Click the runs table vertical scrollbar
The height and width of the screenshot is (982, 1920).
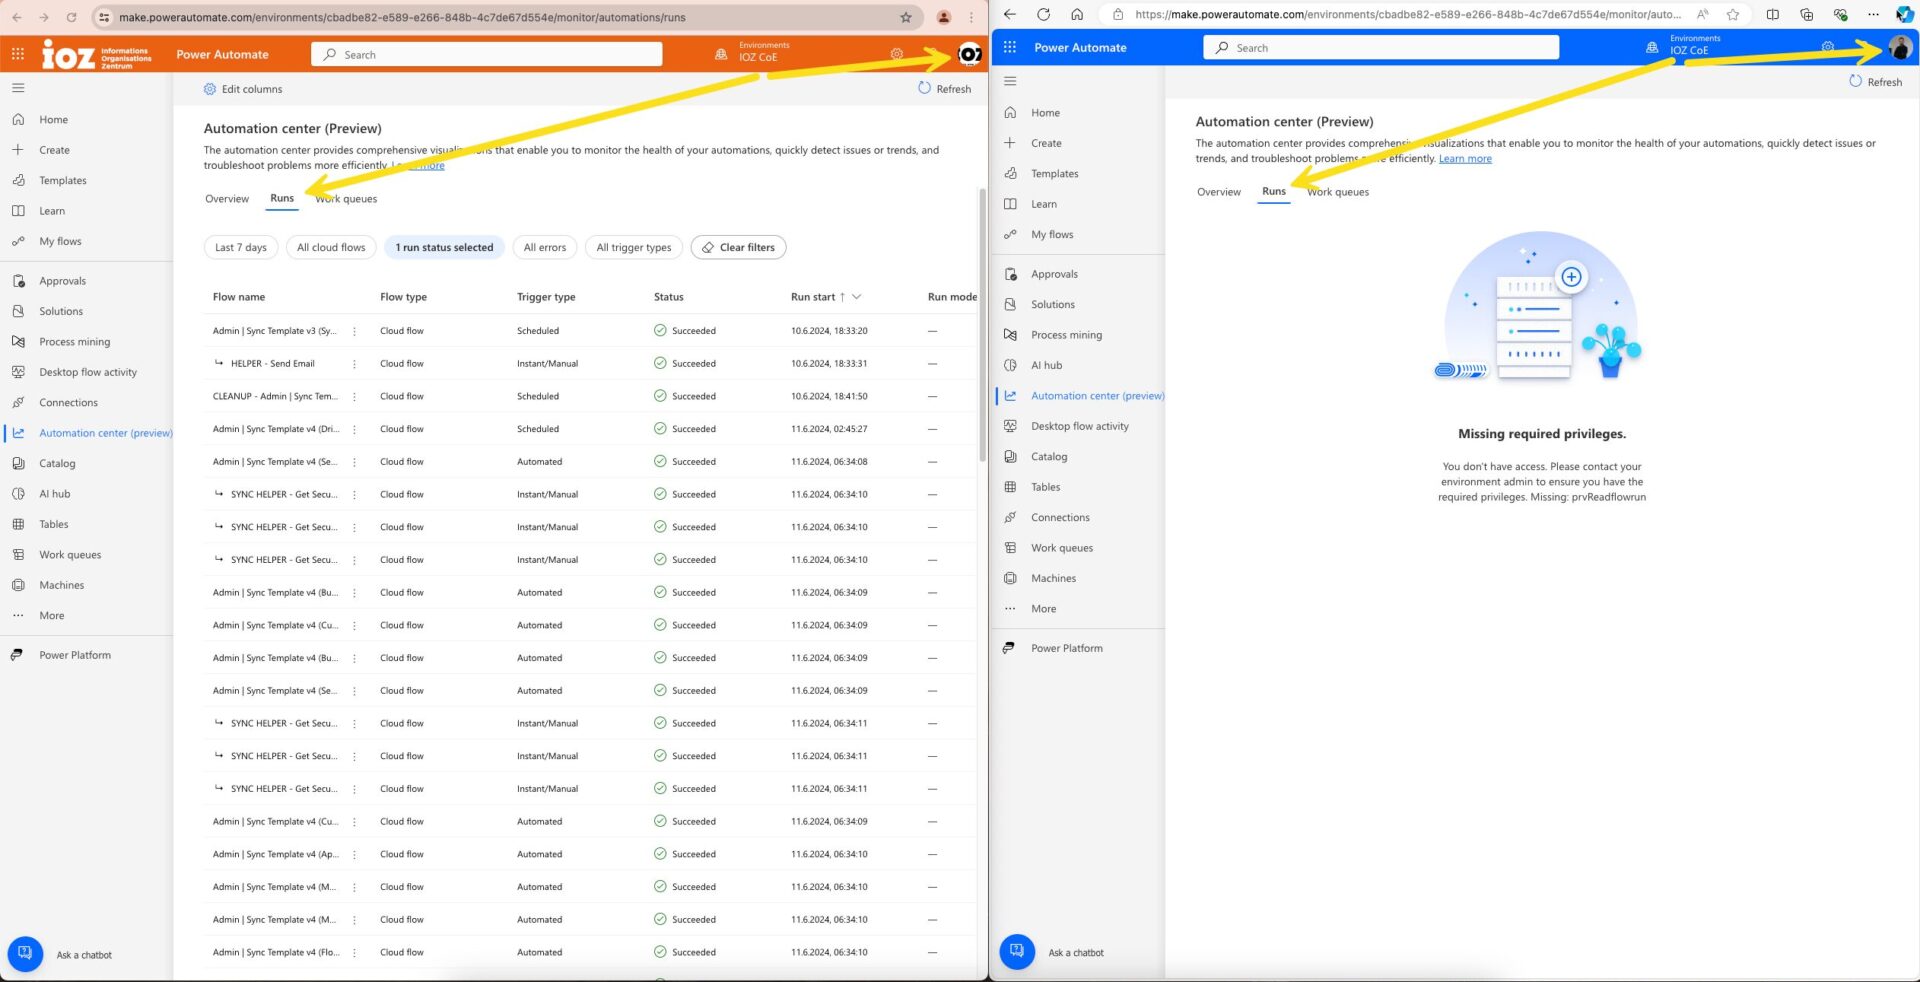click(982, 325)
